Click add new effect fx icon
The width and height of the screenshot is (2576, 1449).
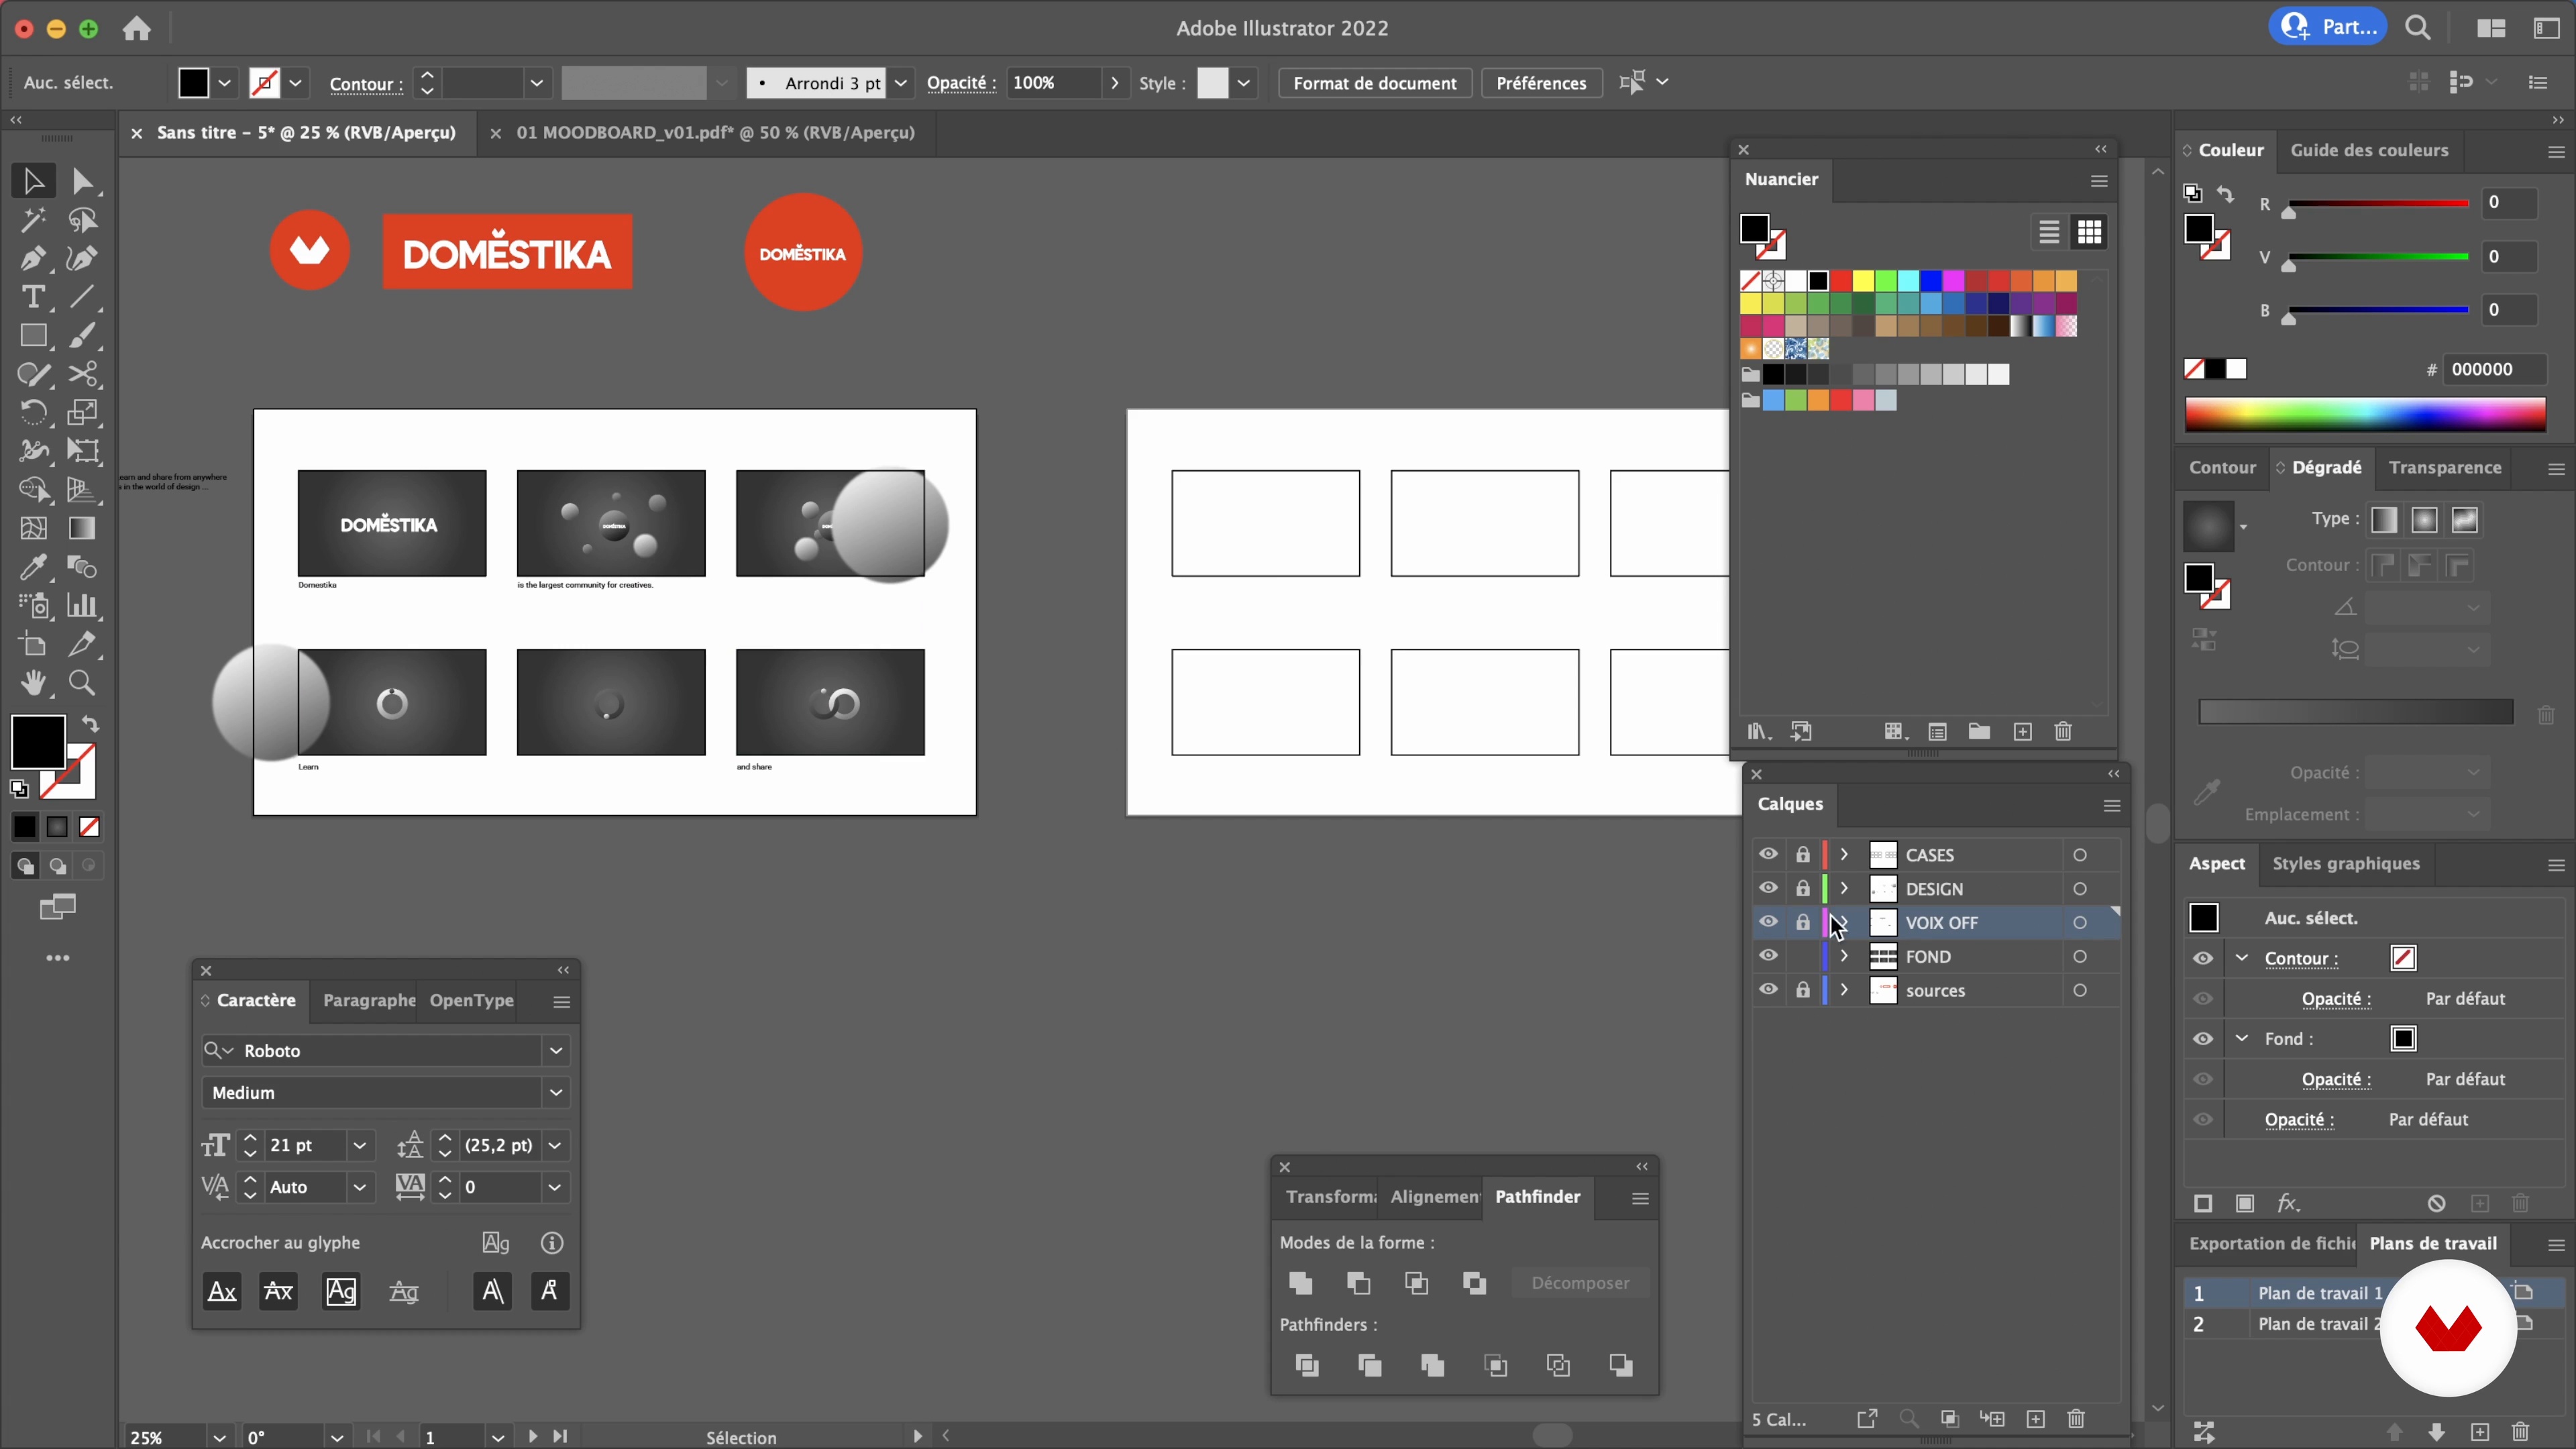(x=2288, y=1204)
